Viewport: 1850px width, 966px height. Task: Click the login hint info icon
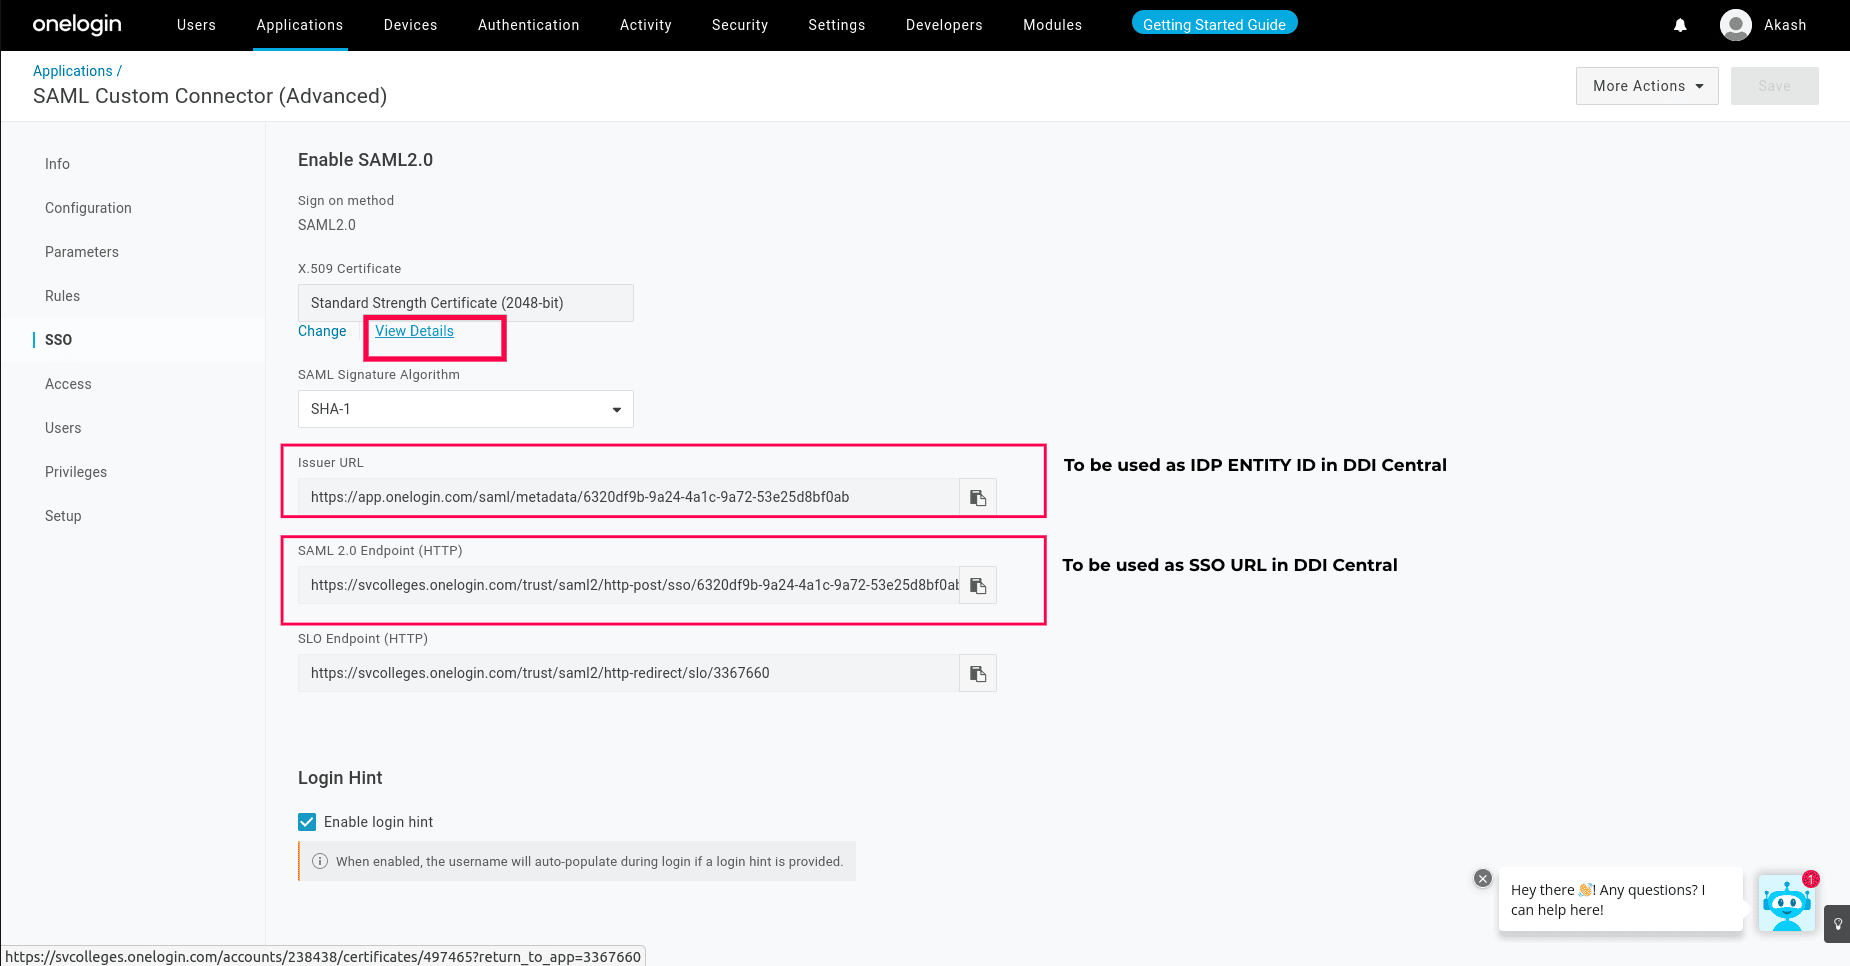[x=320, y=861]
